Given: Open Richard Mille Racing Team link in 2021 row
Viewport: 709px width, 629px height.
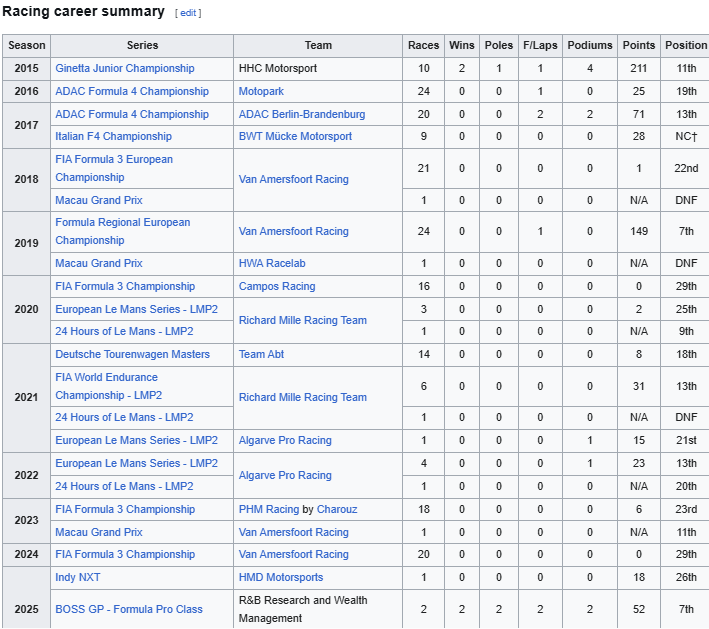Looking at the screenshot, I should [303, 397].
